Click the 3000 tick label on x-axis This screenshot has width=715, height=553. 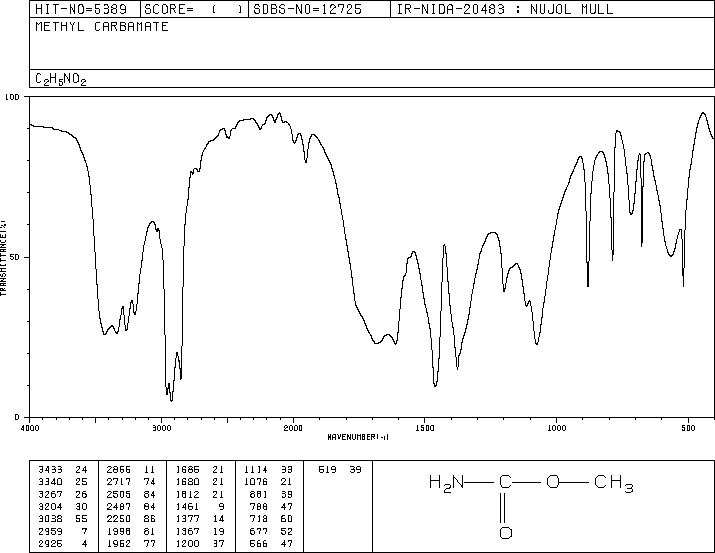(x=161, y=428)
